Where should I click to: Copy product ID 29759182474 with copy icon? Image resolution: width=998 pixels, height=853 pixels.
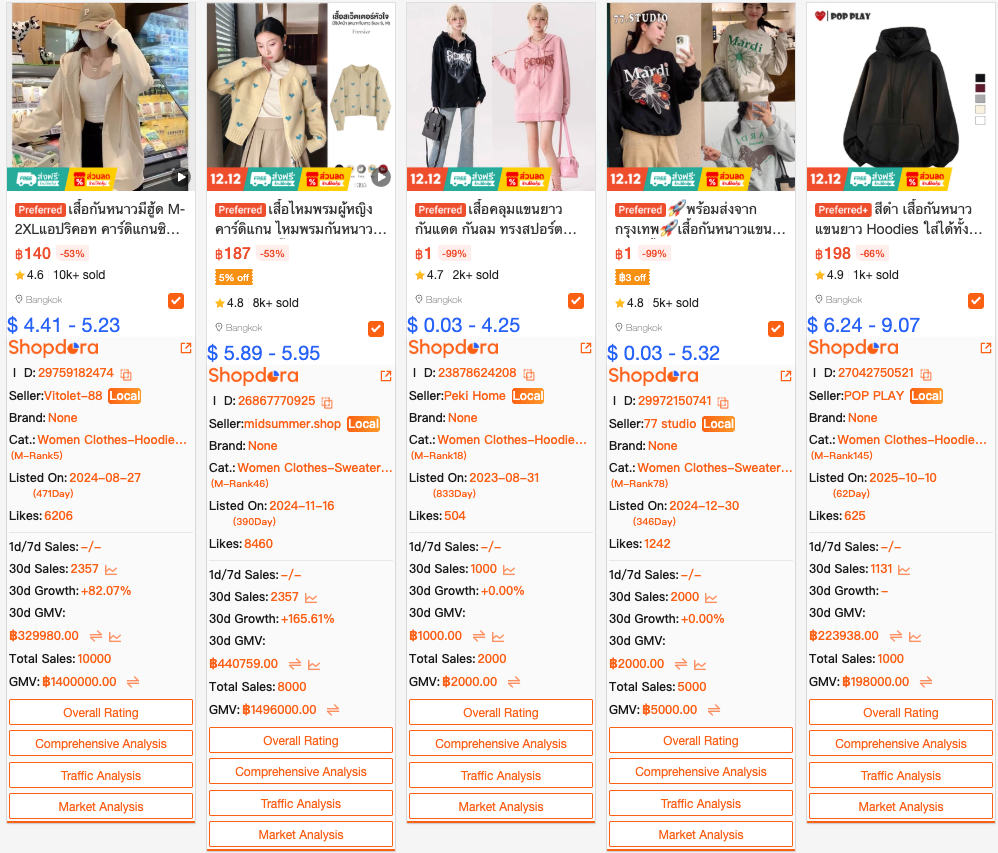126,374
